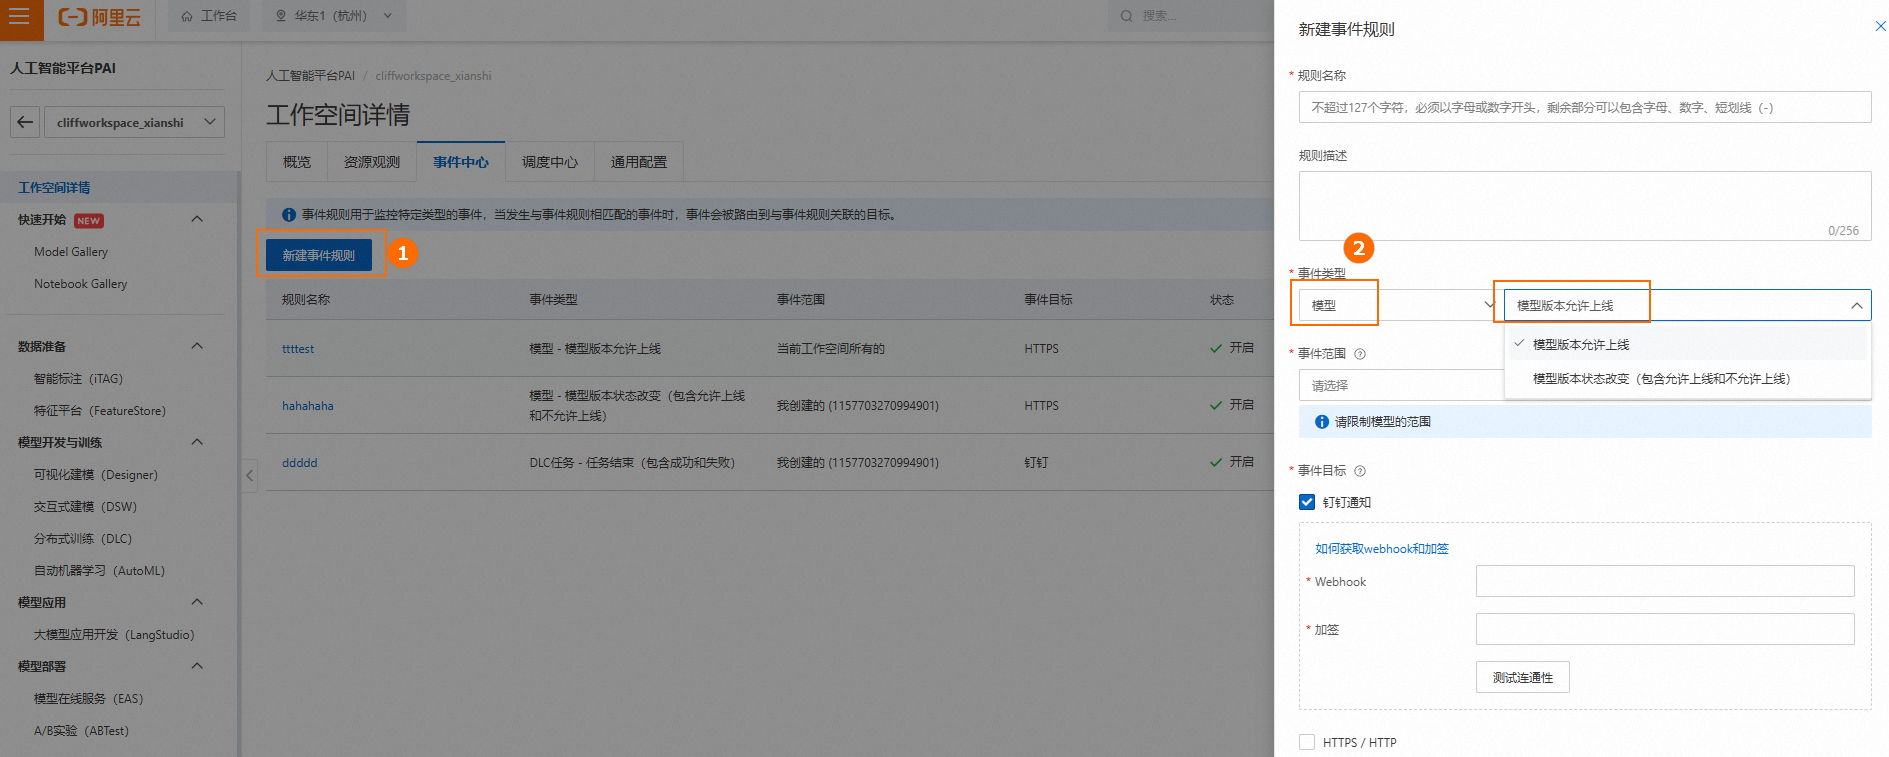
Task: Open Model Gallery in the sidebar
Action: click(x=71, y=252)
